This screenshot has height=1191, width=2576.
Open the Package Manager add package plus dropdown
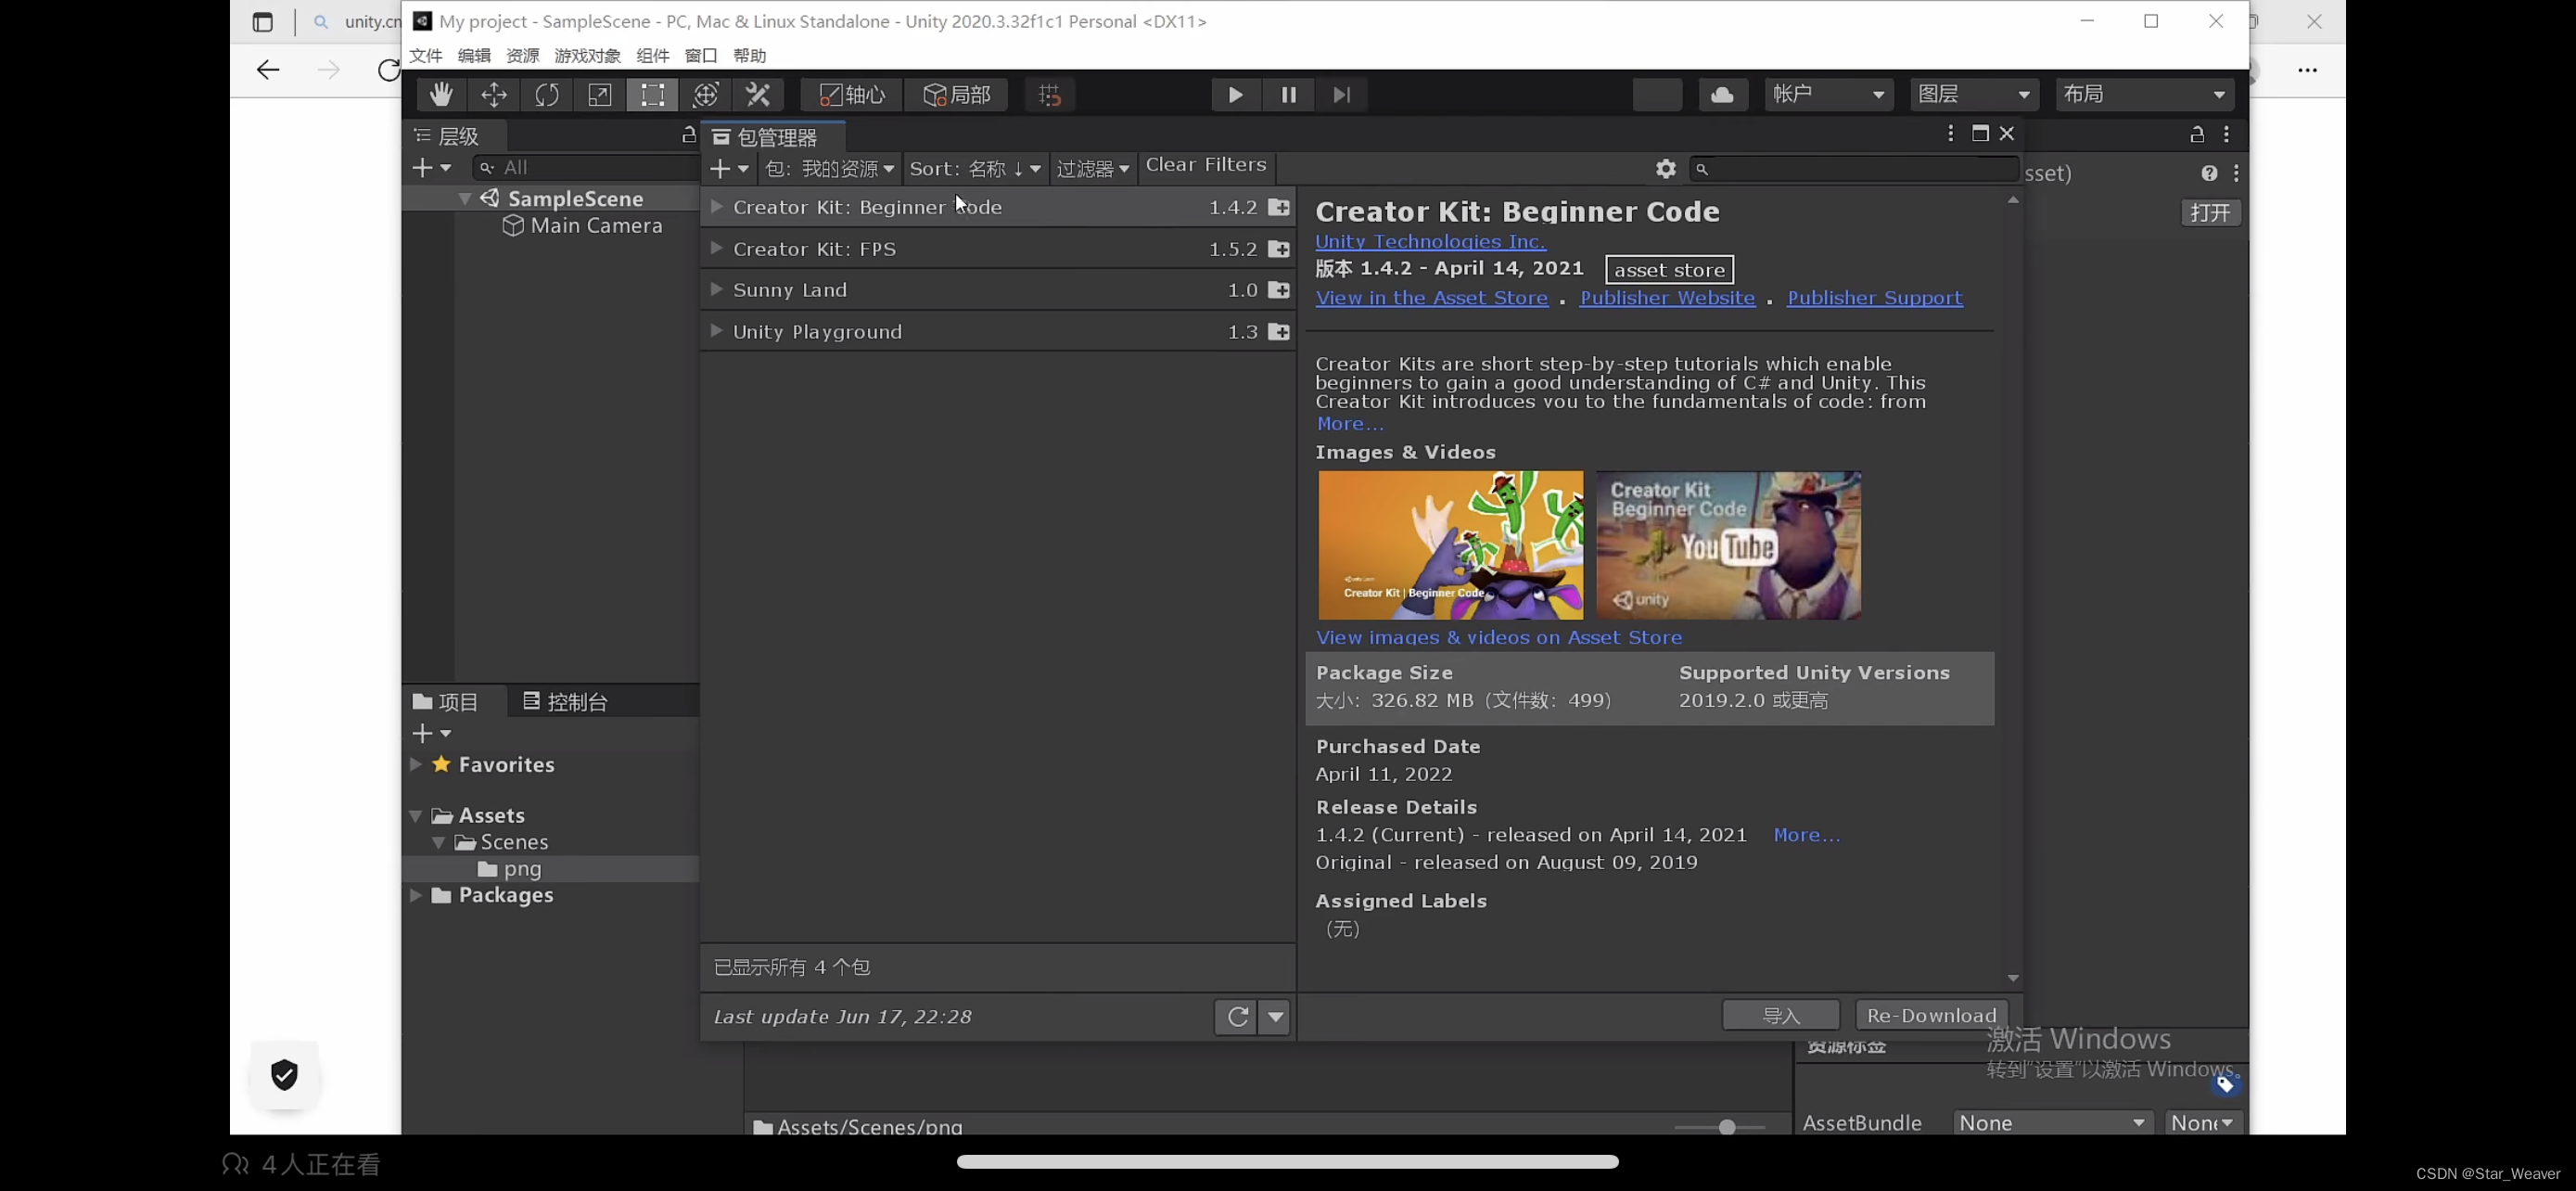729,169
